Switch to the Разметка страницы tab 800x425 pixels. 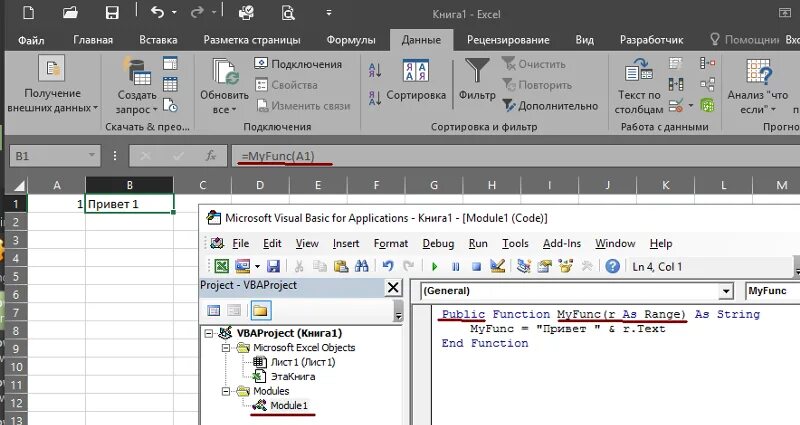tap(252, 40)
